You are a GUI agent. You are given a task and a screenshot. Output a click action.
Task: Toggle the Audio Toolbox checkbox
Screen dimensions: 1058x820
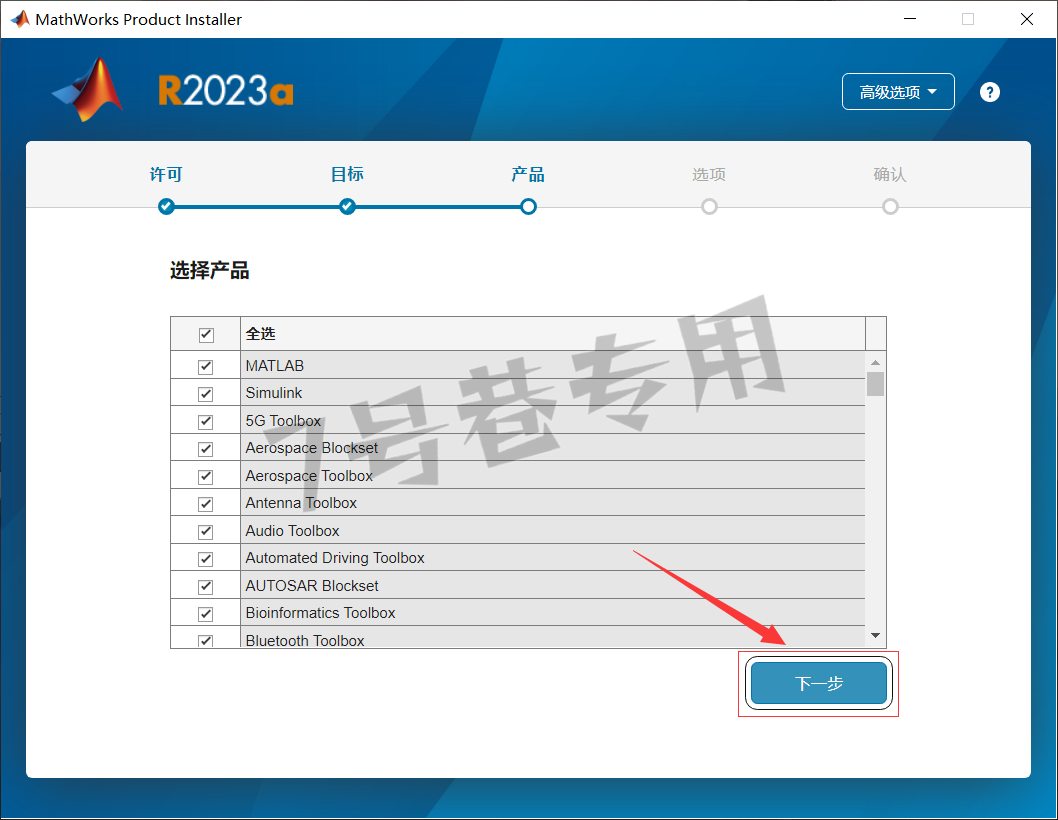(206, 532)
